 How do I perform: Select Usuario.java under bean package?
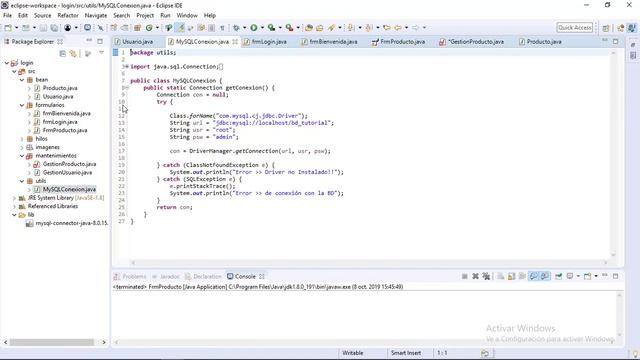pos(58,97)
